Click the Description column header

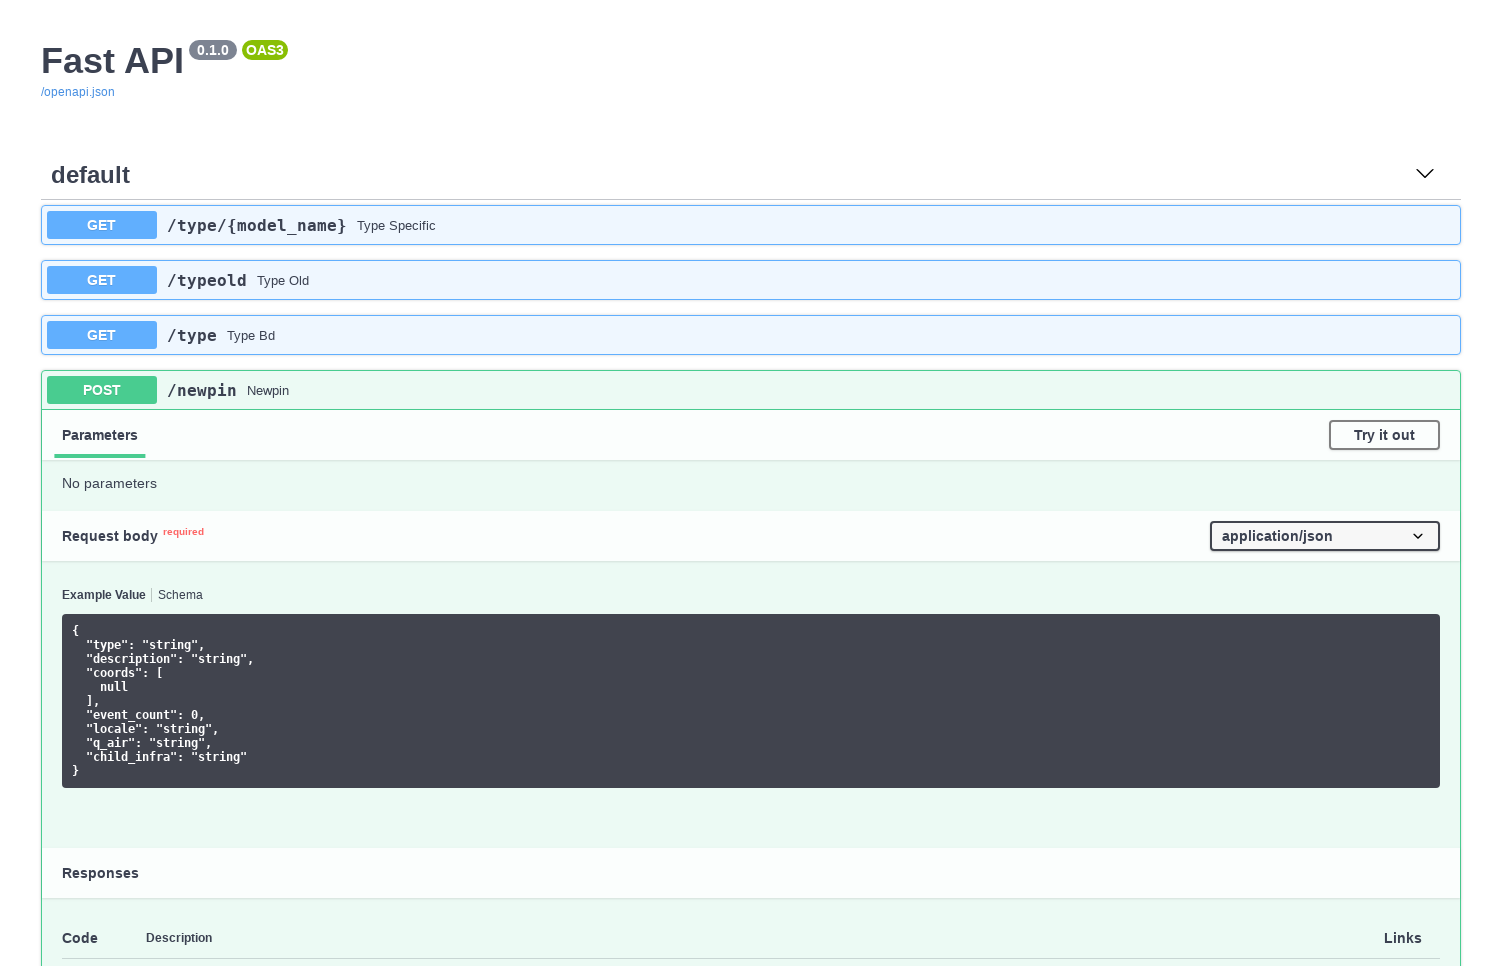[179, 938]
